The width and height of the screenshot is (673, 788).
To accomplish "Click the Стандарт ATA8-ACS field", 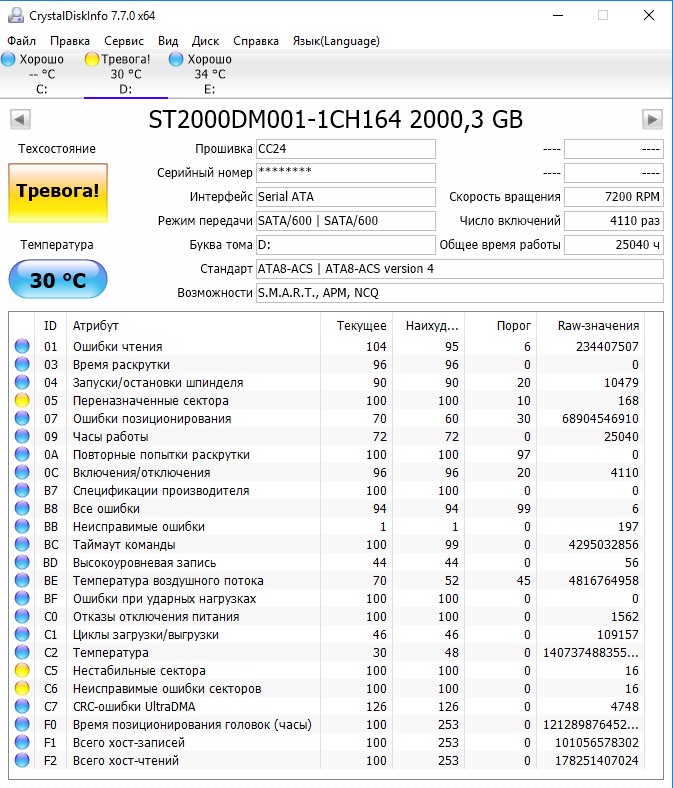I will click(x=460, y=269).
